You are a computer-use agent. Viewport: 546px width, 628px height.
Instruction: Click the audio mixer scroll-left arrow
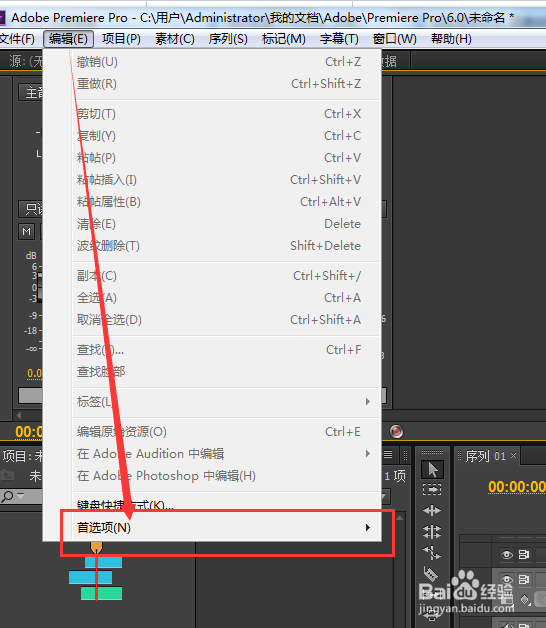pyautogui.click(x=18, y=415)
